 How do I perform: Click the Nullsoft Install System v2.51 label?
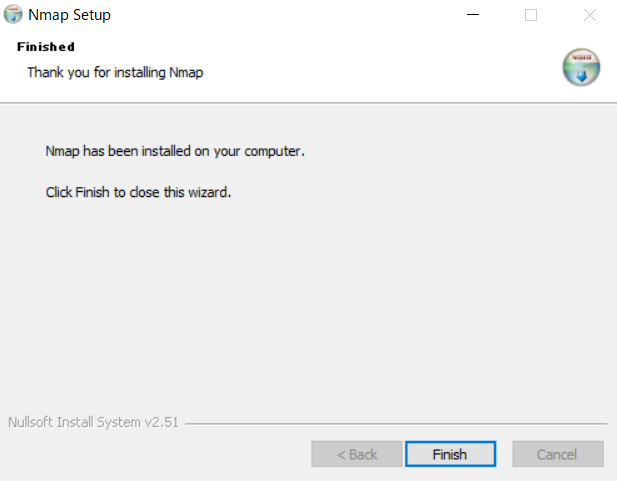point(93,422)
